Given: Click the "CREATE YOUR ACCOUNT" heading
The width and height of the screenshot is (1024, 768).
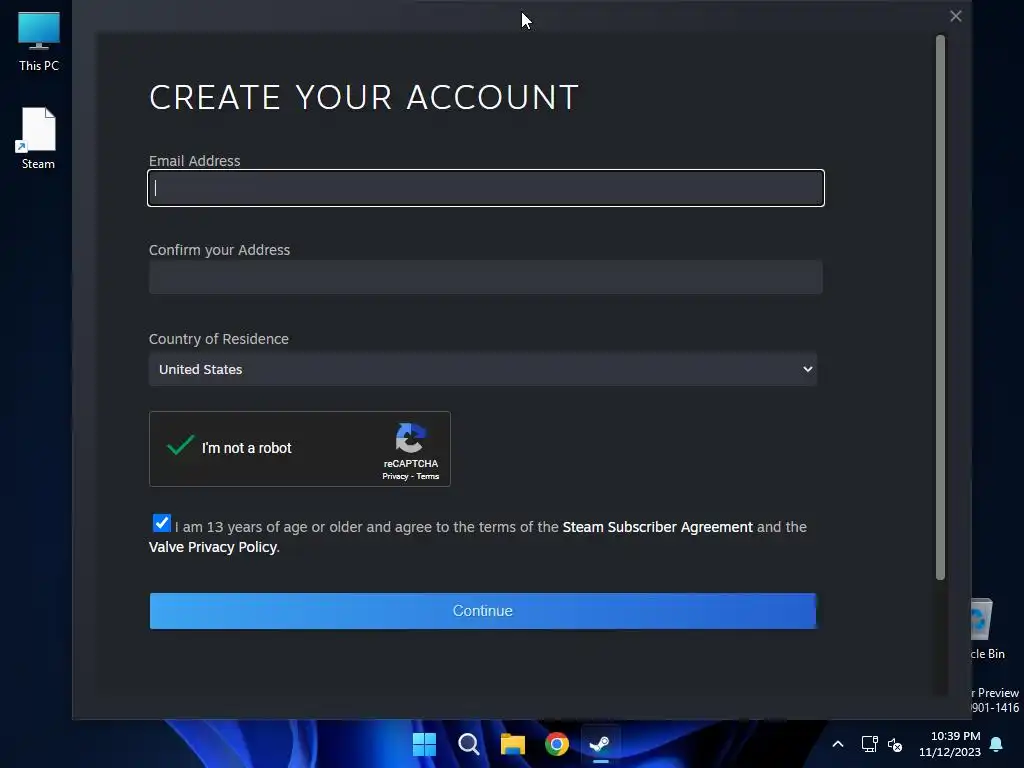Looking at the screenshot, I should pyautogui.click(x=364, y=97).
